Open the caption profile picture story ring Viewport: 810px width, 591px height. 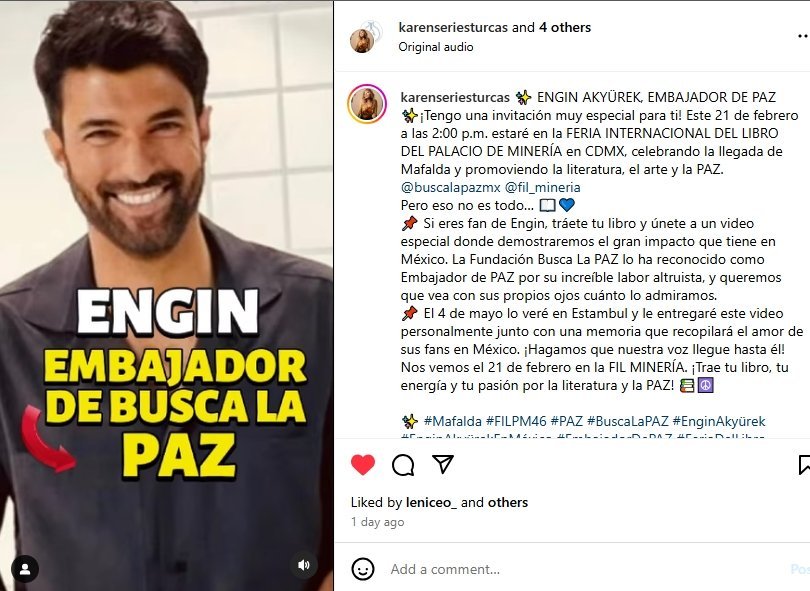367,104
